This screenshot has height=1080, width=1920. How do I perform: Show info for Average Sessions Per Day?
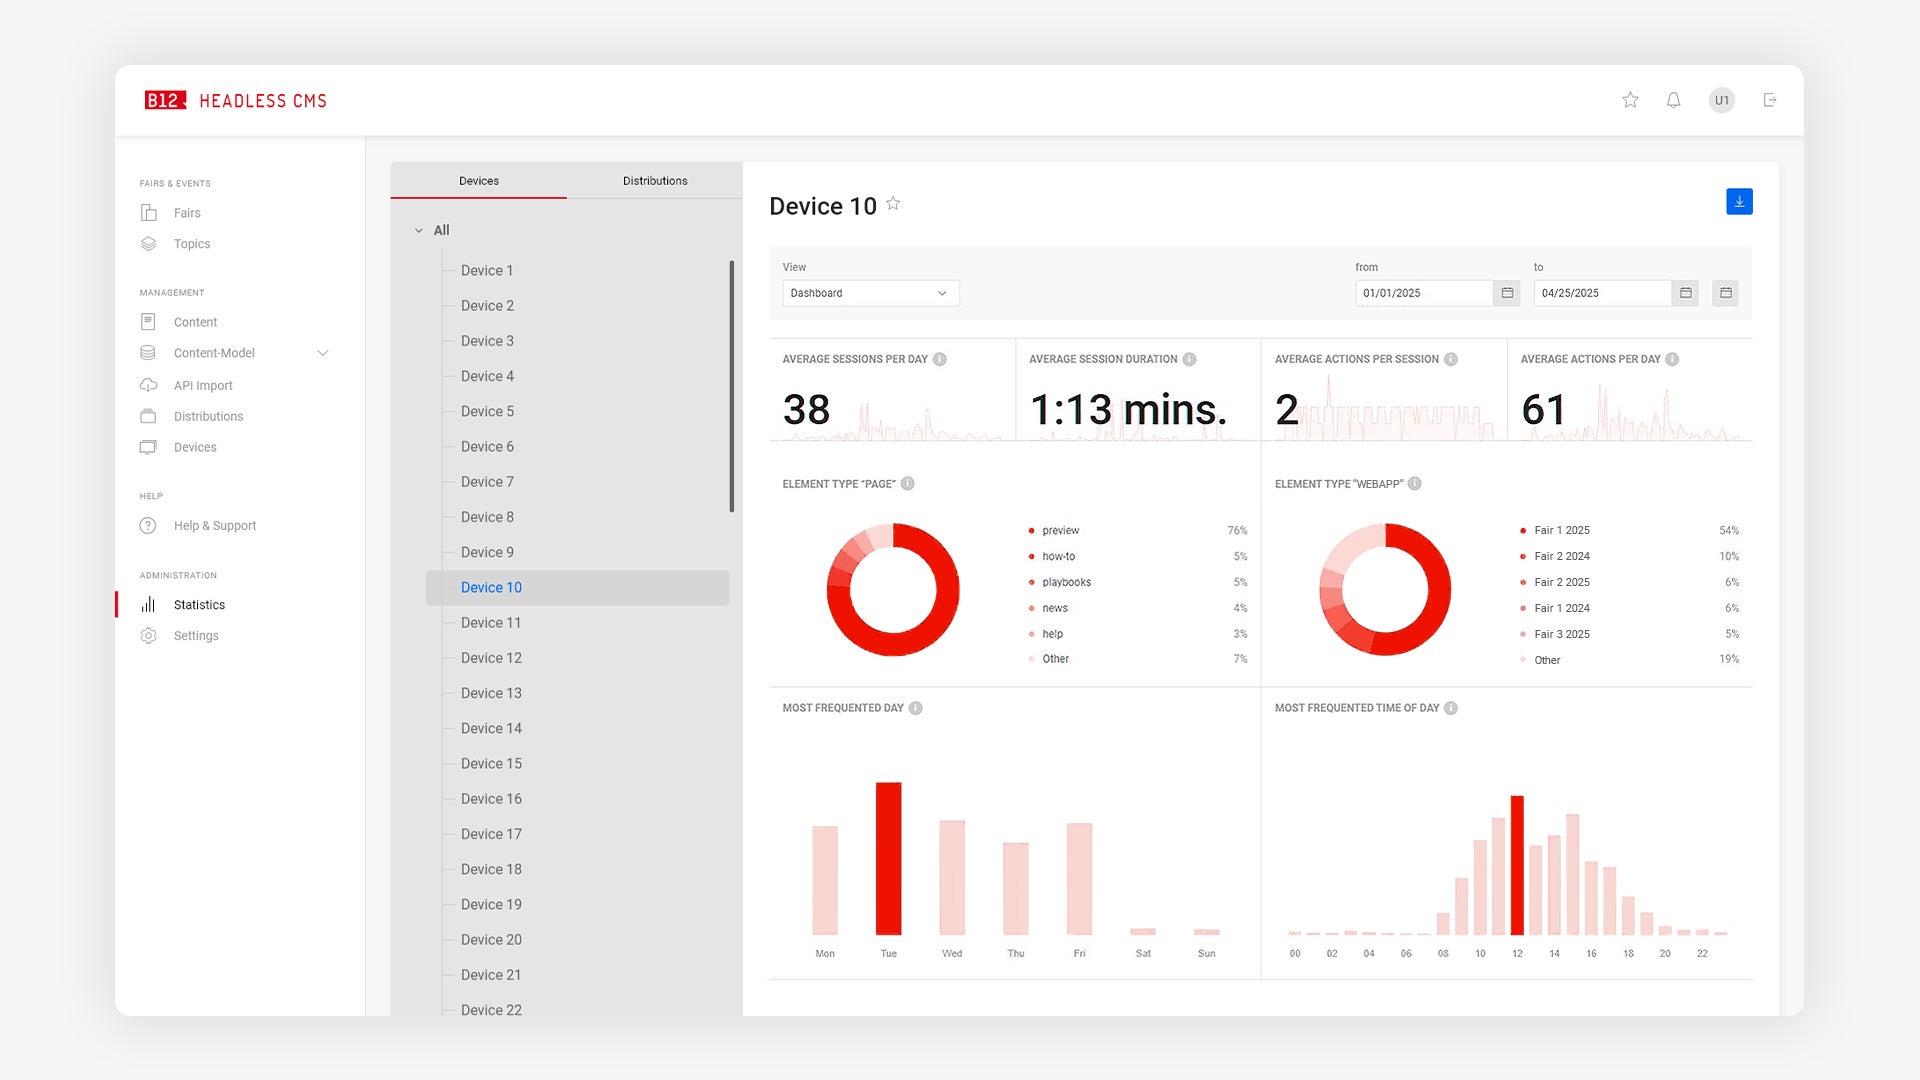[940, 359]
